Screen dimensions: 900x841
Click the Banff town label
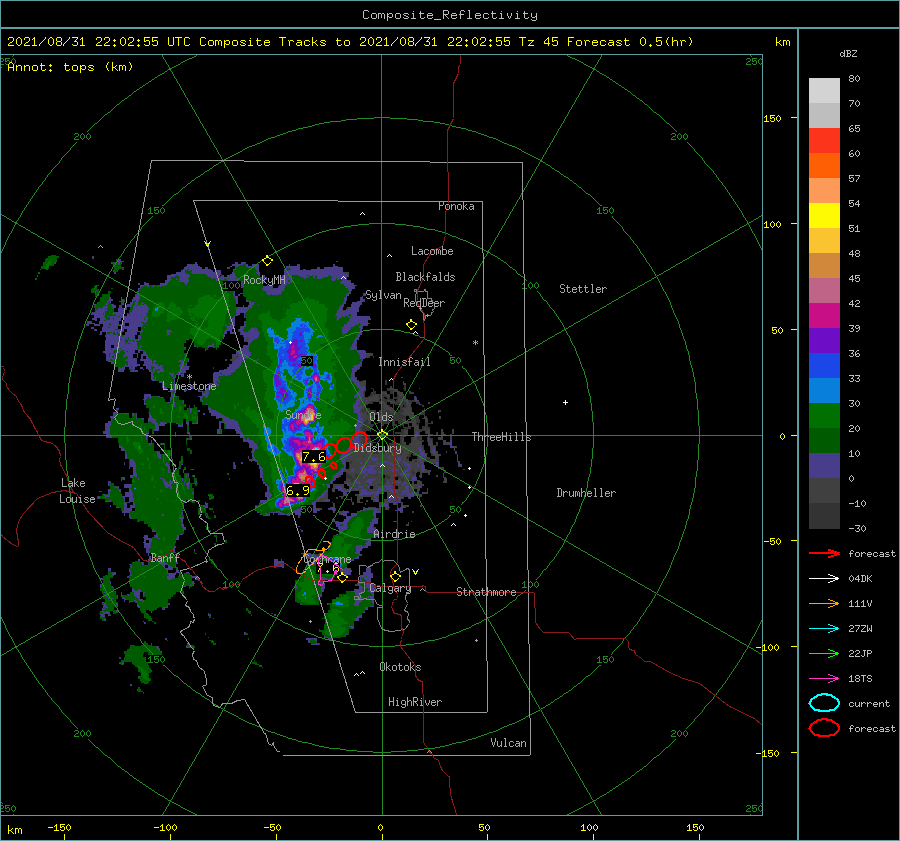coord(165,558)
